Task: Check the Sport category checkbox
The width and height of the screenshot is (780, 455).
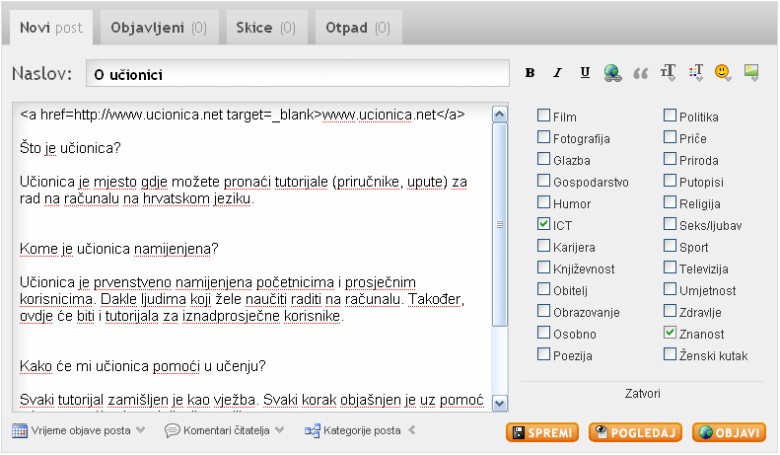Action: [x=670, y=246]
